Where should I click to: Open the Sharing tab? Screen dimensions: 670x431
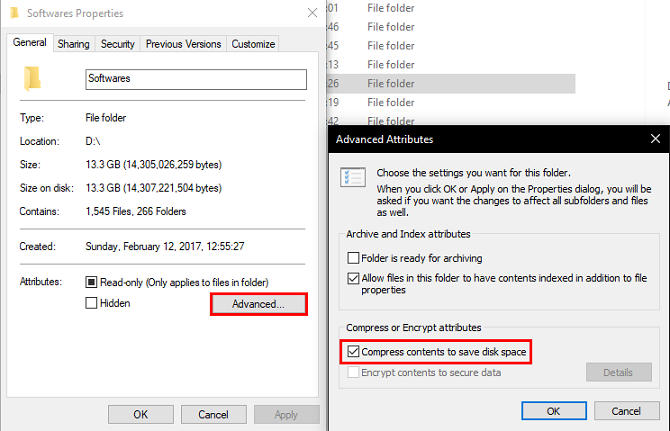pyautogui.click(x=73, y=44)
